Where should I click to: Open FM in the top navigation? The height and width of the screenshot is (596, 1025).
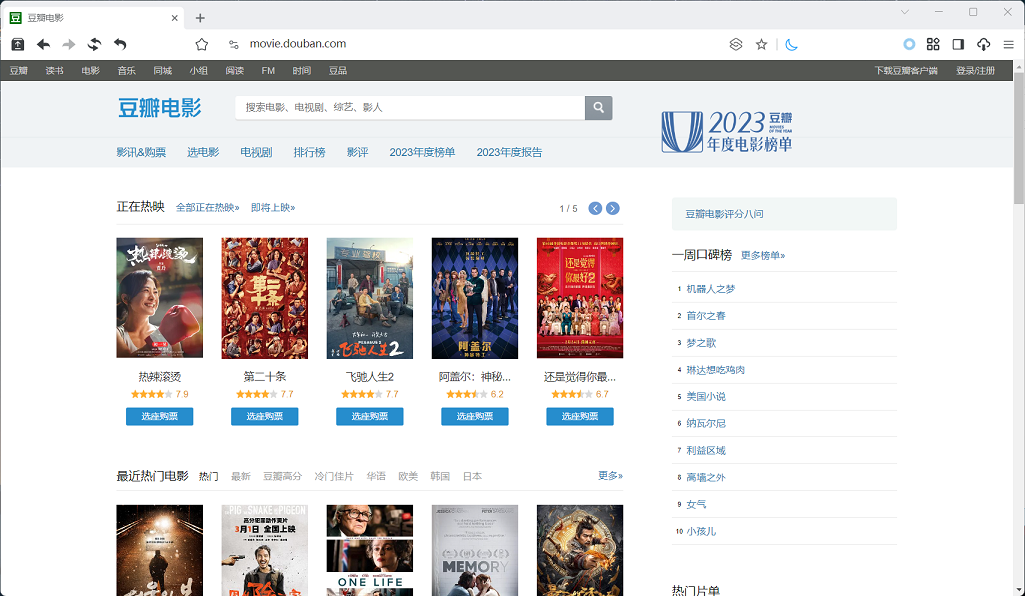[268, 71]
